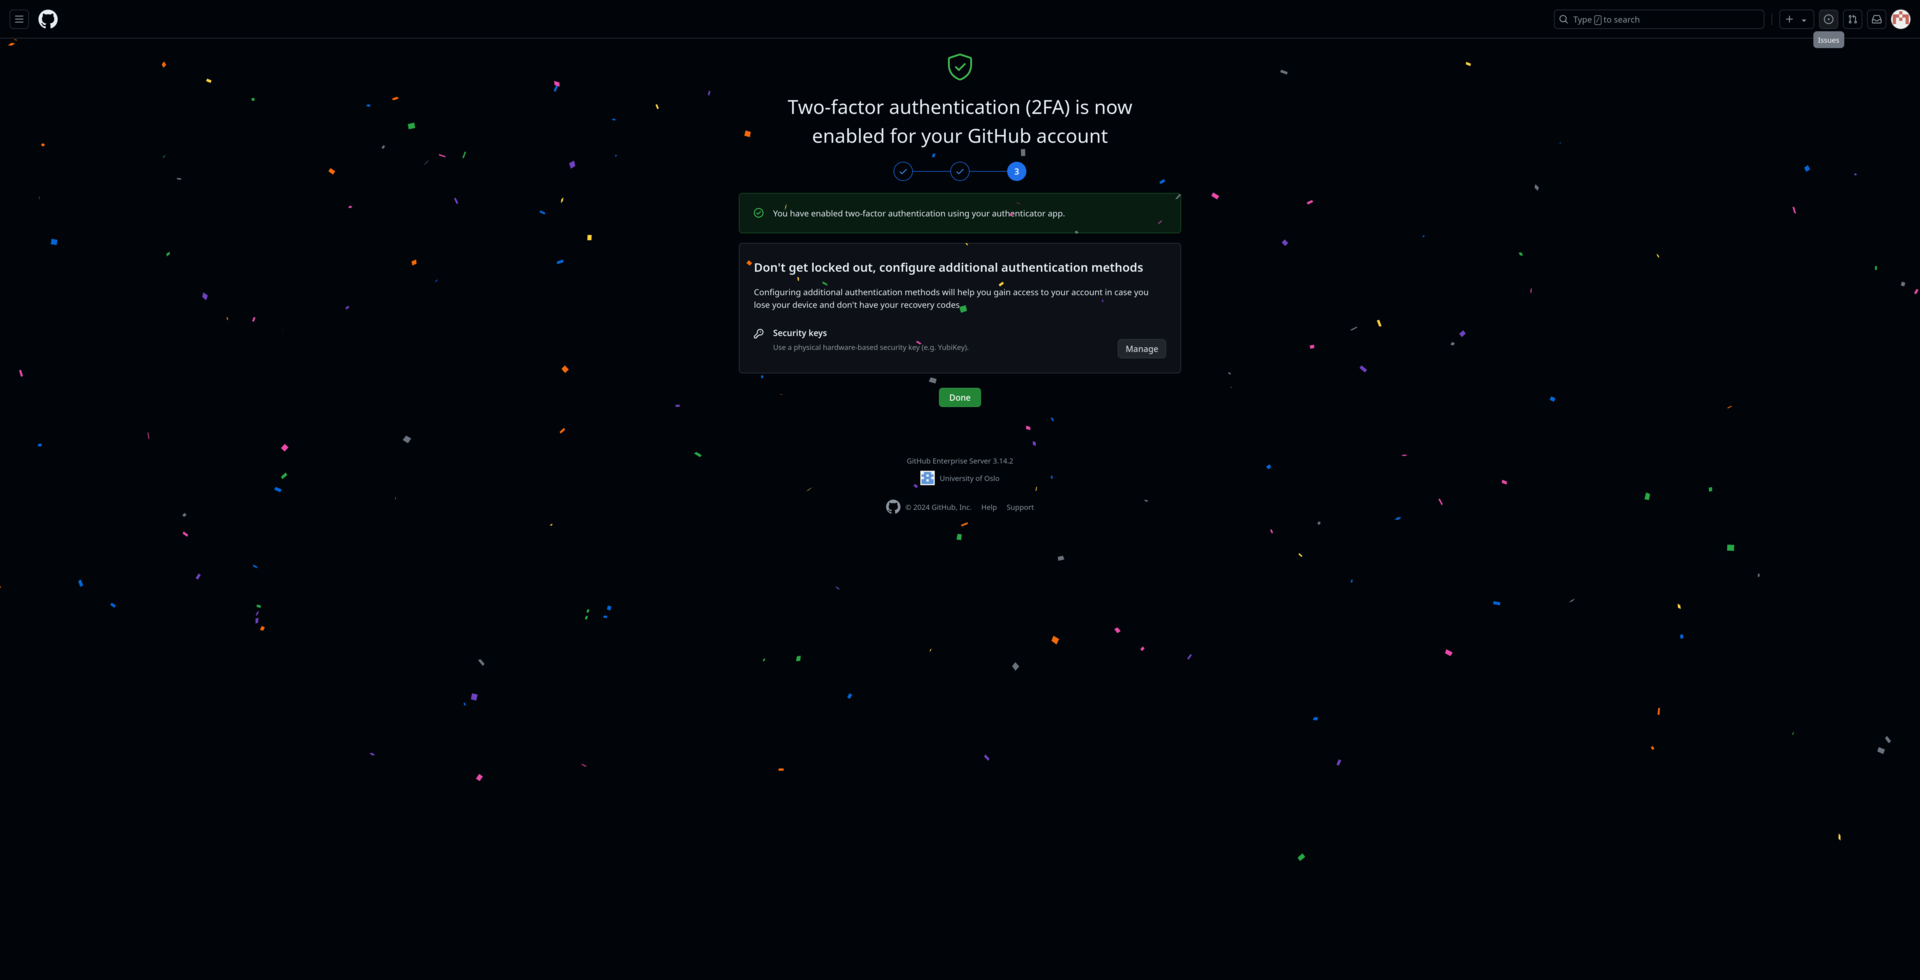Open the notifications inbox icon
Screen dimensions: 1920x980
click(x=1876, y=19)
